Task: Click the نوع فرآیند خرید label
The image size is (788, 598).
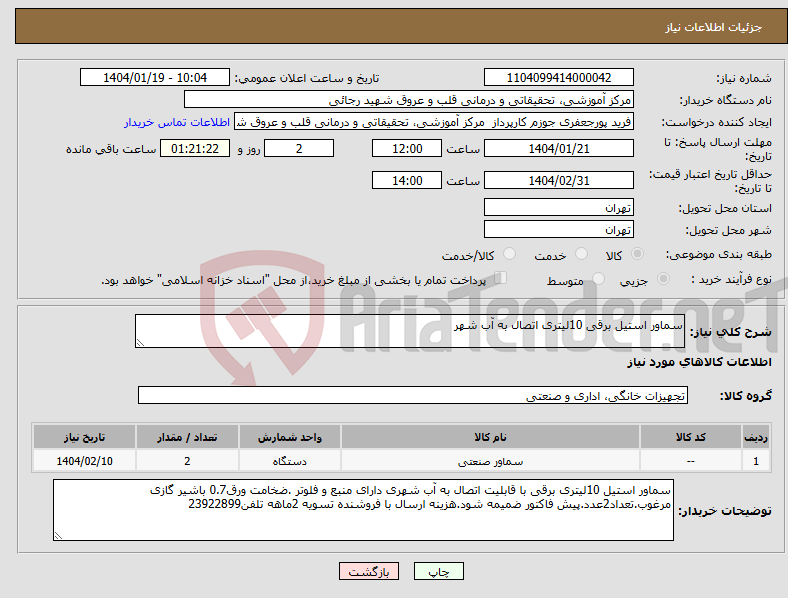Action: (x=731, y=279)
